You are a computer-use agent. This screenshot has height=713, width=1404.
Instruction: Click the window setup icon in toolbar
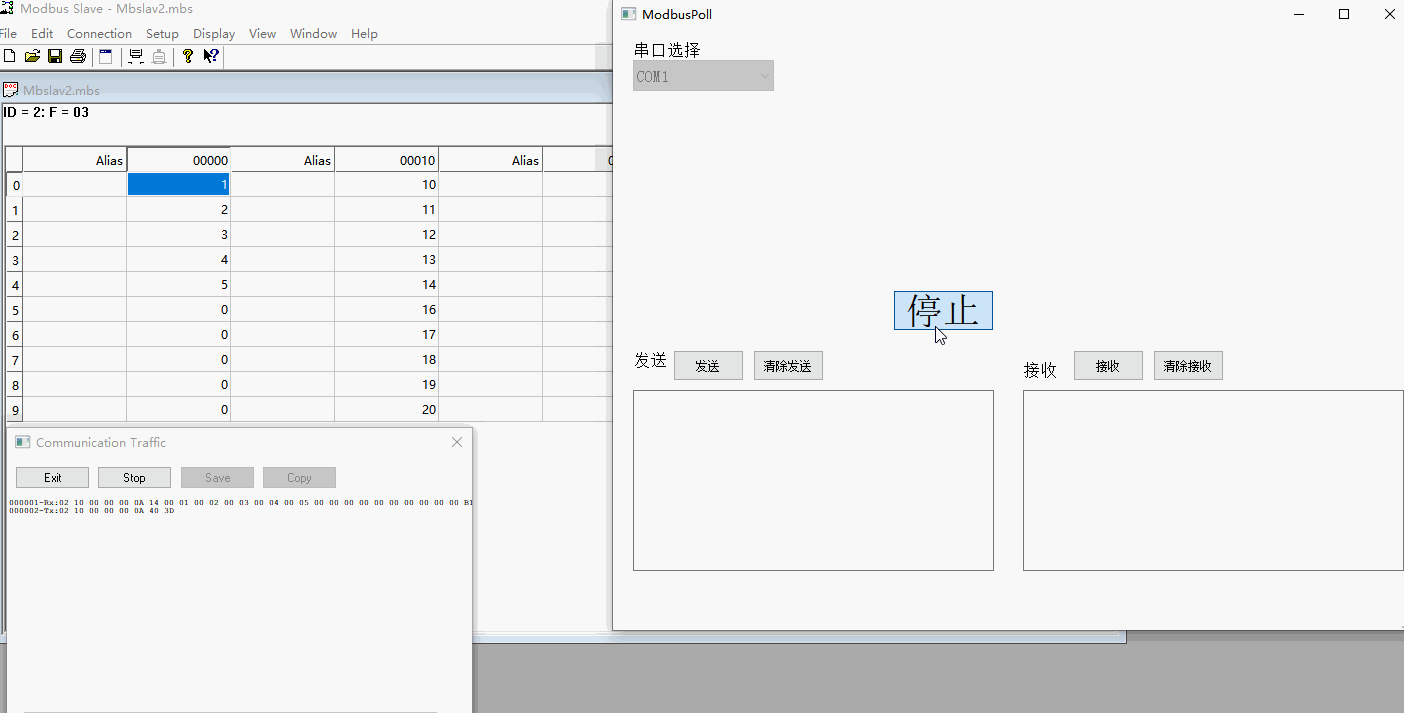105,57
